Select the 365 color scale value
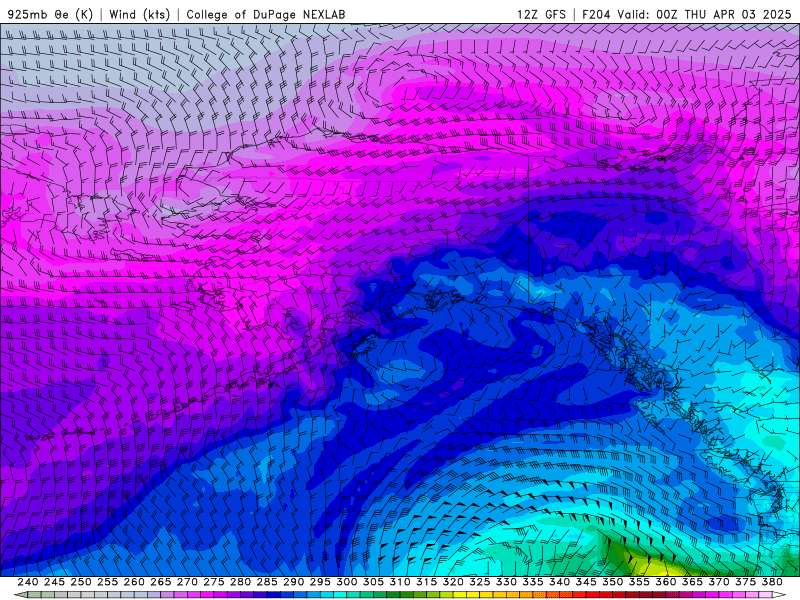800x600 pixels. coord(692,582)
